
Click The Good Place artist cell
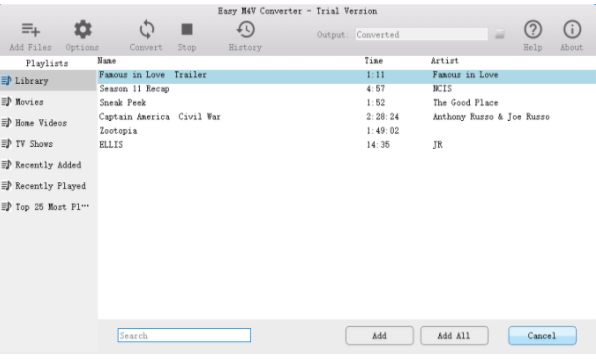(x=466, y=103)
